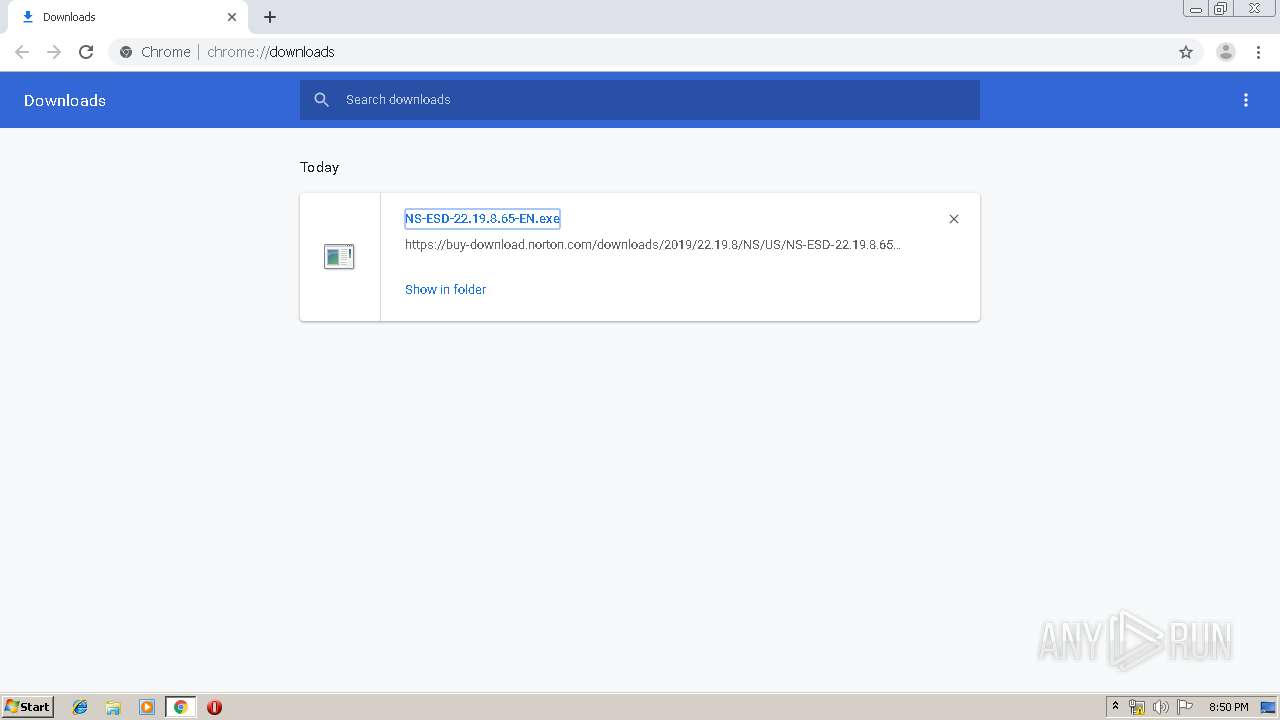The height and width of the screenshot is (720, 1280).
Task: Click the red shield taskbar icon
Action: [214, 707]
